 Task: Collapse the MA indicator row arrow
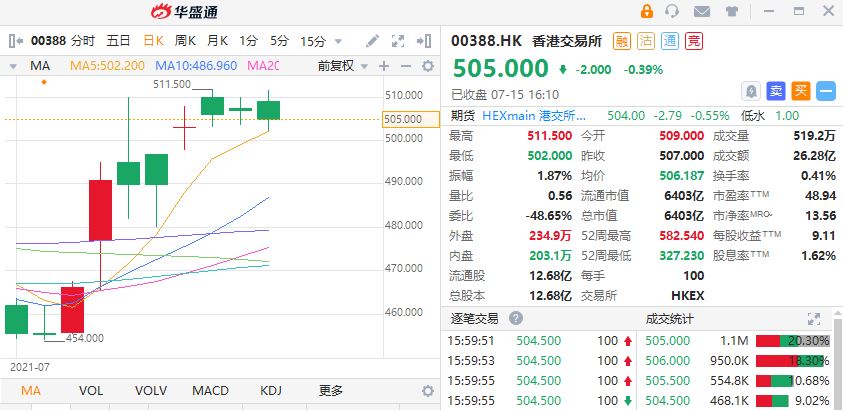pyautogui.click(x=13, y=67)
